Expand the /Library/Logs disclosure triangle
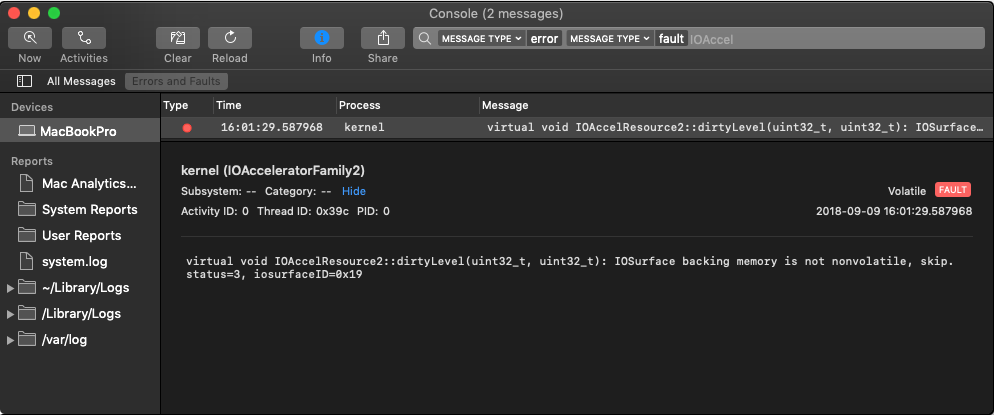 (x=10, y=314)
